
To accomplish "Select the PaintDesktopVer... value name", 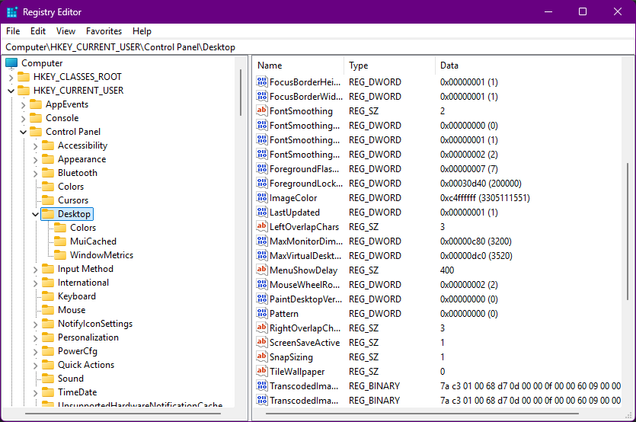I will point(306,299).
